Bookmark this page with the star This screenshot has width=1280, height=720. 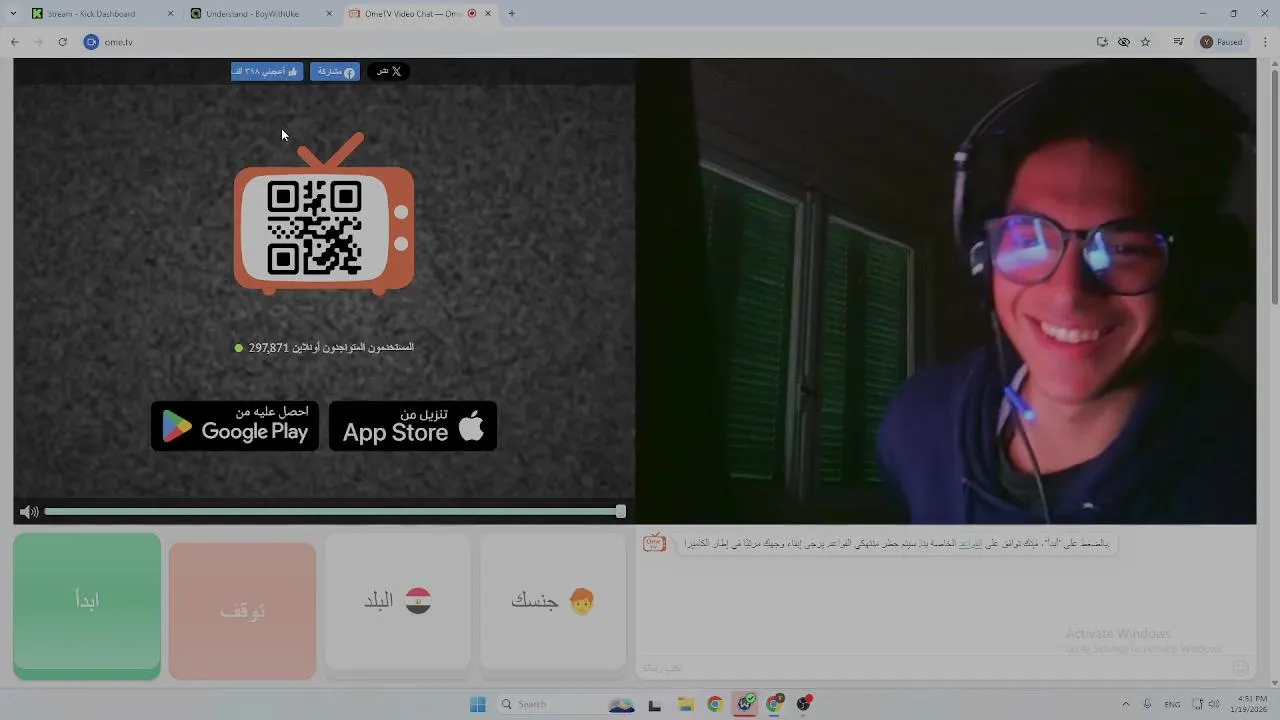[1146, 42]
